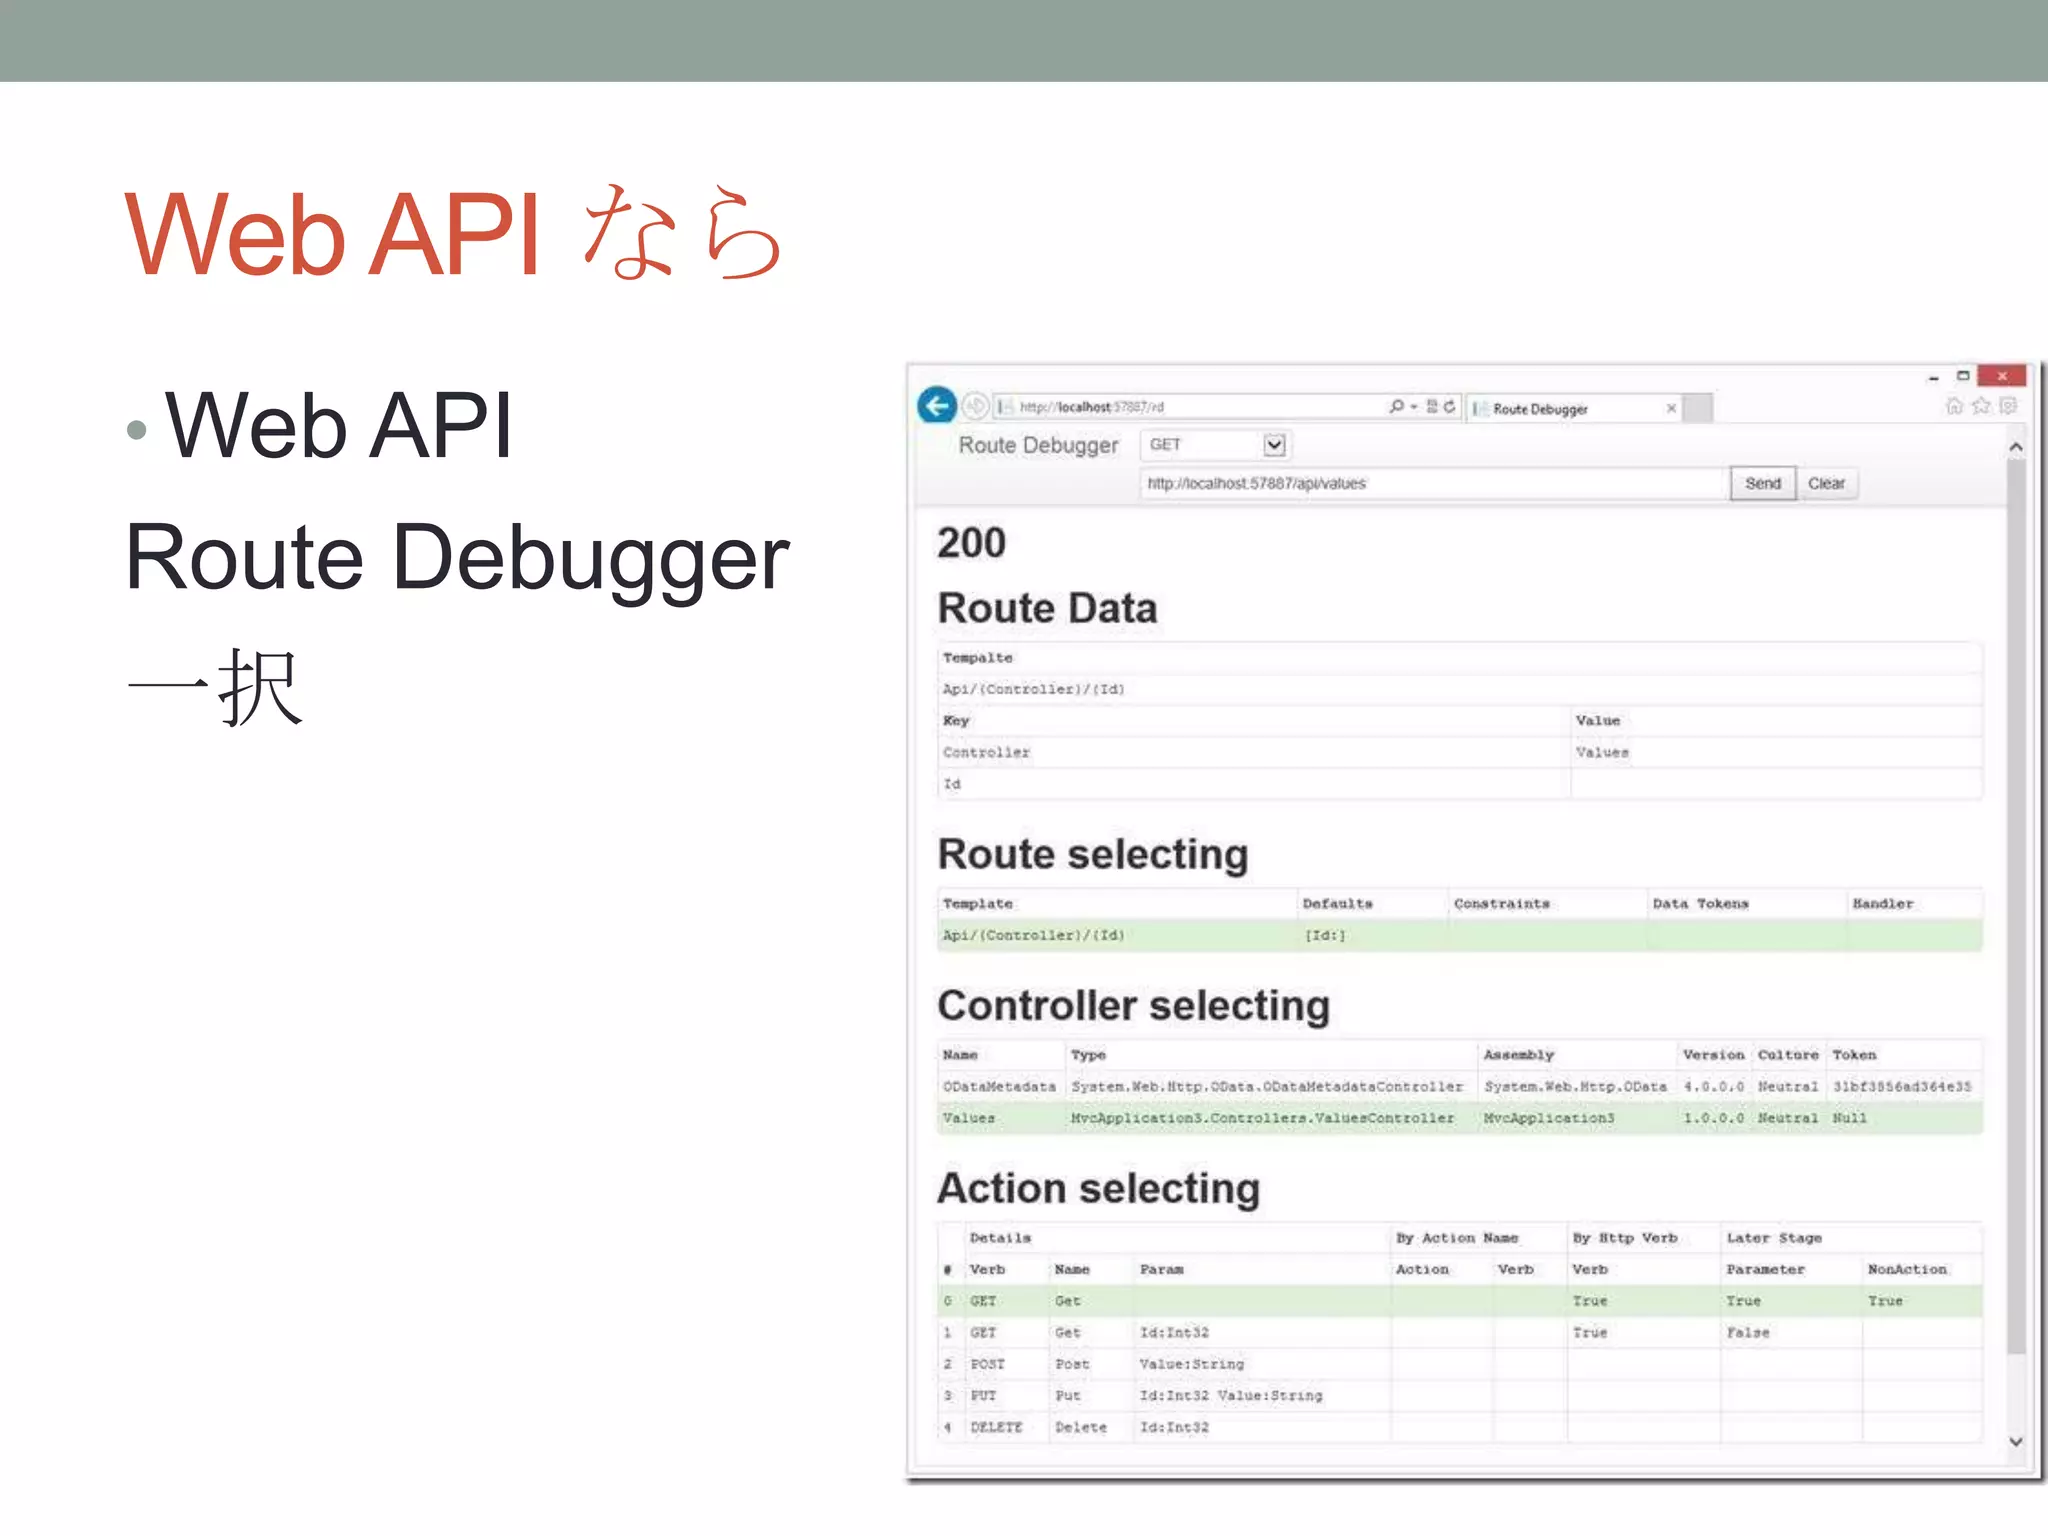2048x1536 pixels.
Task: Click the vertical scrollbar thumb
Action: pos(2015,905)
